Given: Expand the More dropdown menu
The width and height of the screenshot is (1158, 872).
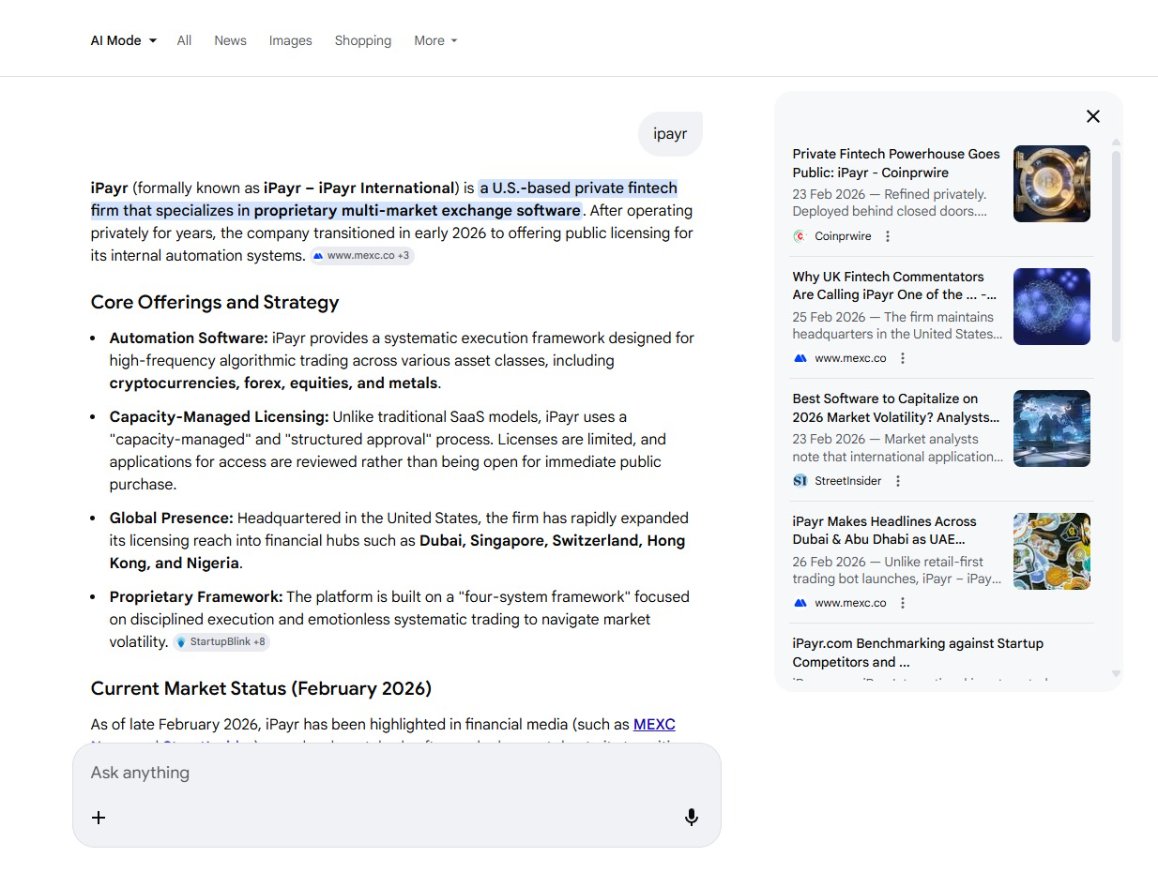Looking at the screenshot, I should click(x=436, y=41).
